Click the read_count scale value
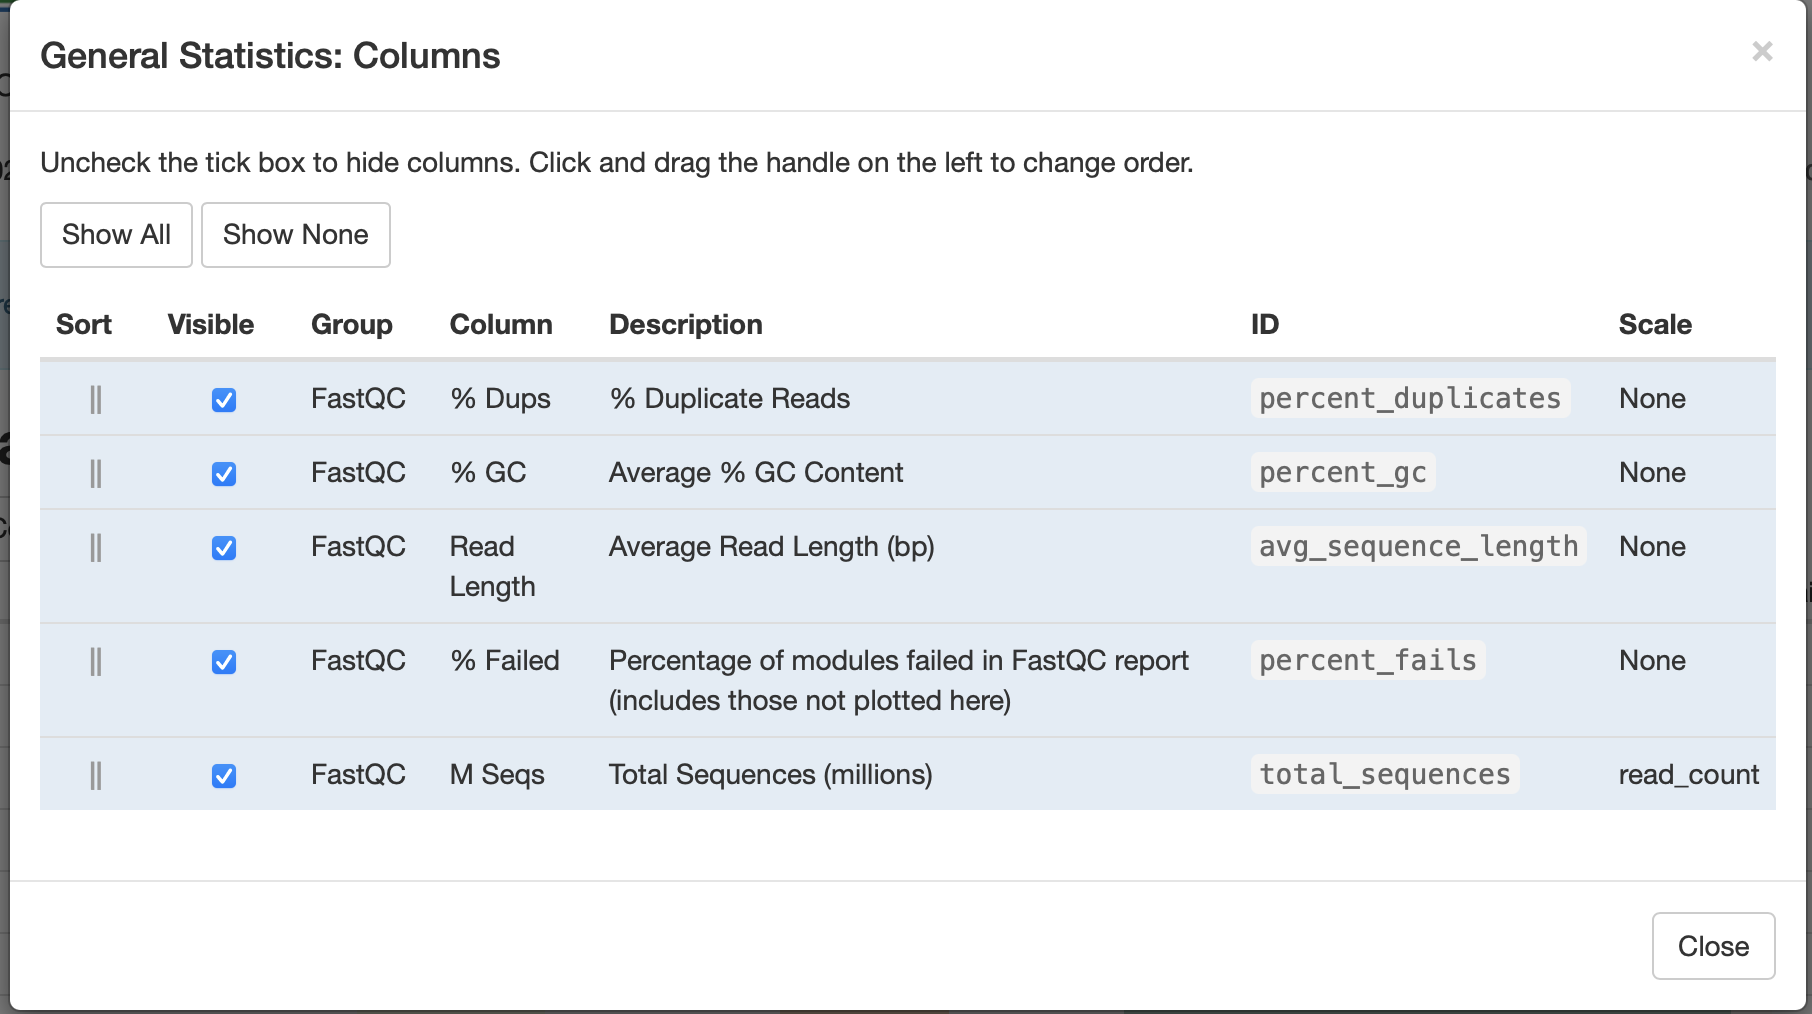 (x=1688, y=775)
